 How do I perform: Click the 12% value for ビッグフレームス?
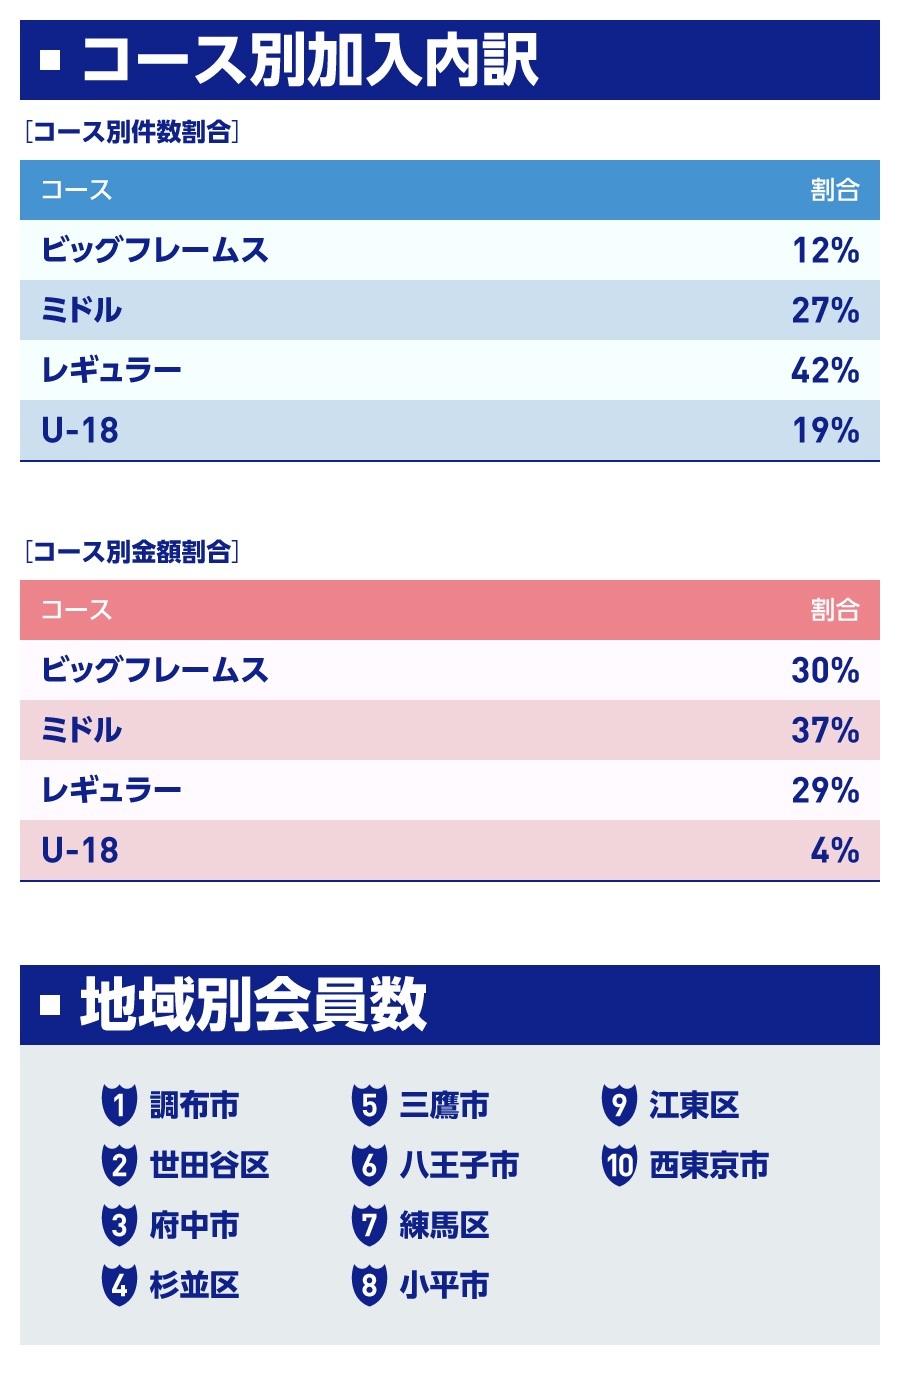(825, 250)
